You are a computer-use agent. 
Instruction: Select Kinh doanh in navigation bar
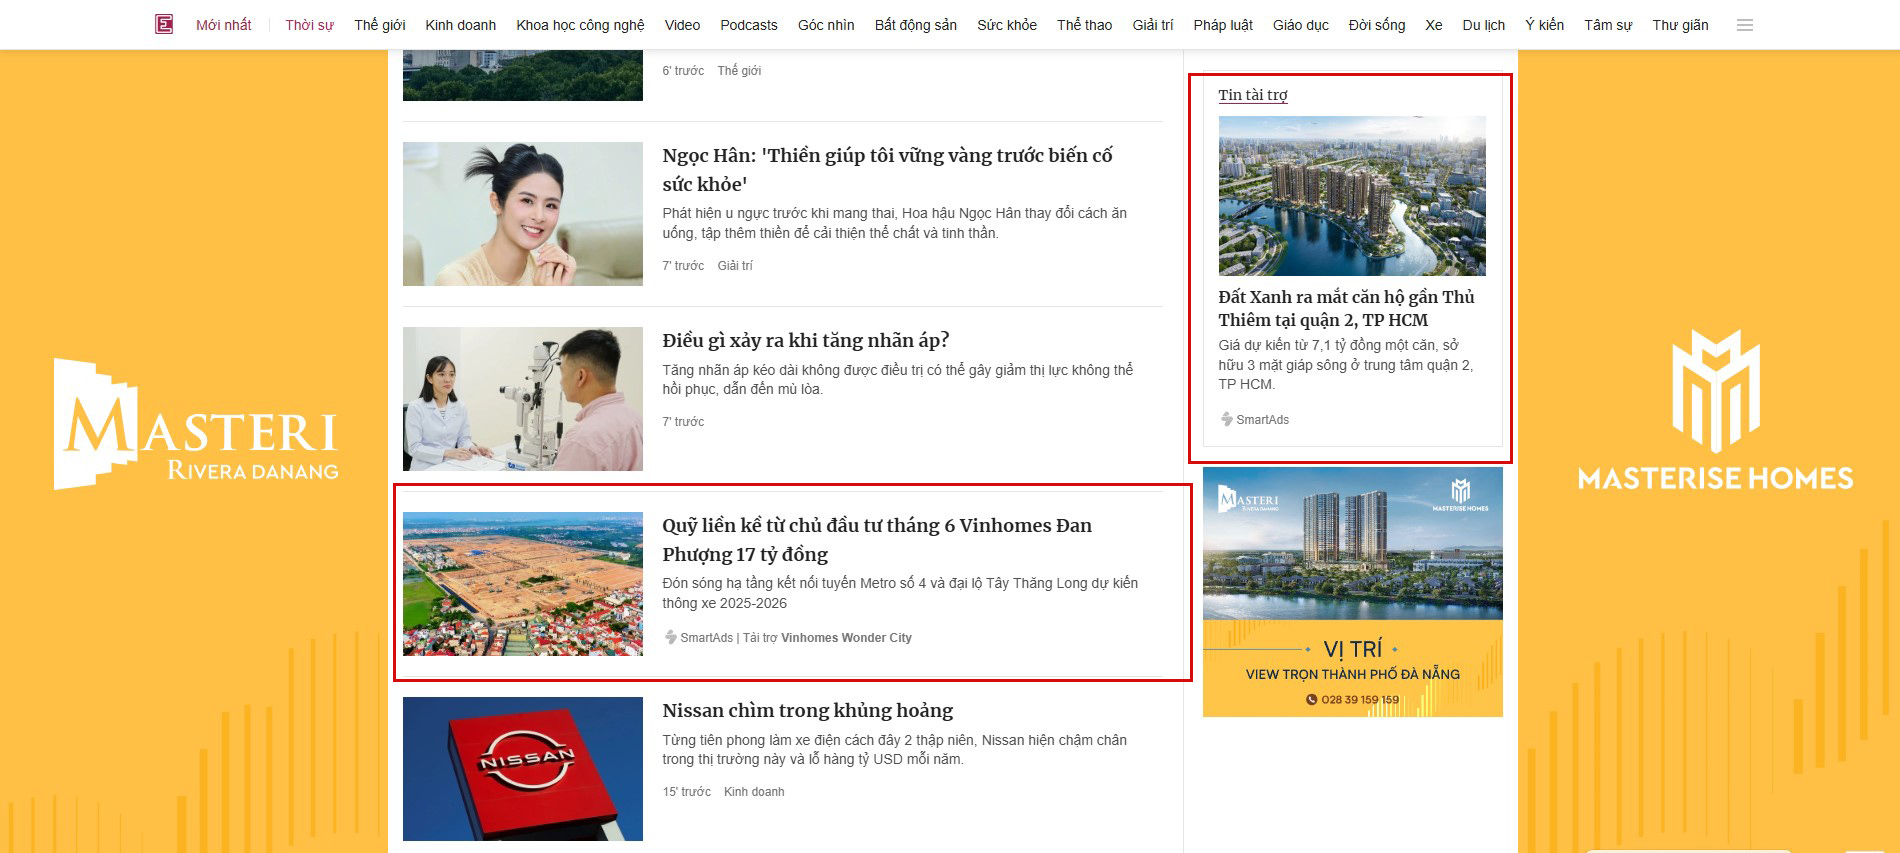click(x=460, y=25)
